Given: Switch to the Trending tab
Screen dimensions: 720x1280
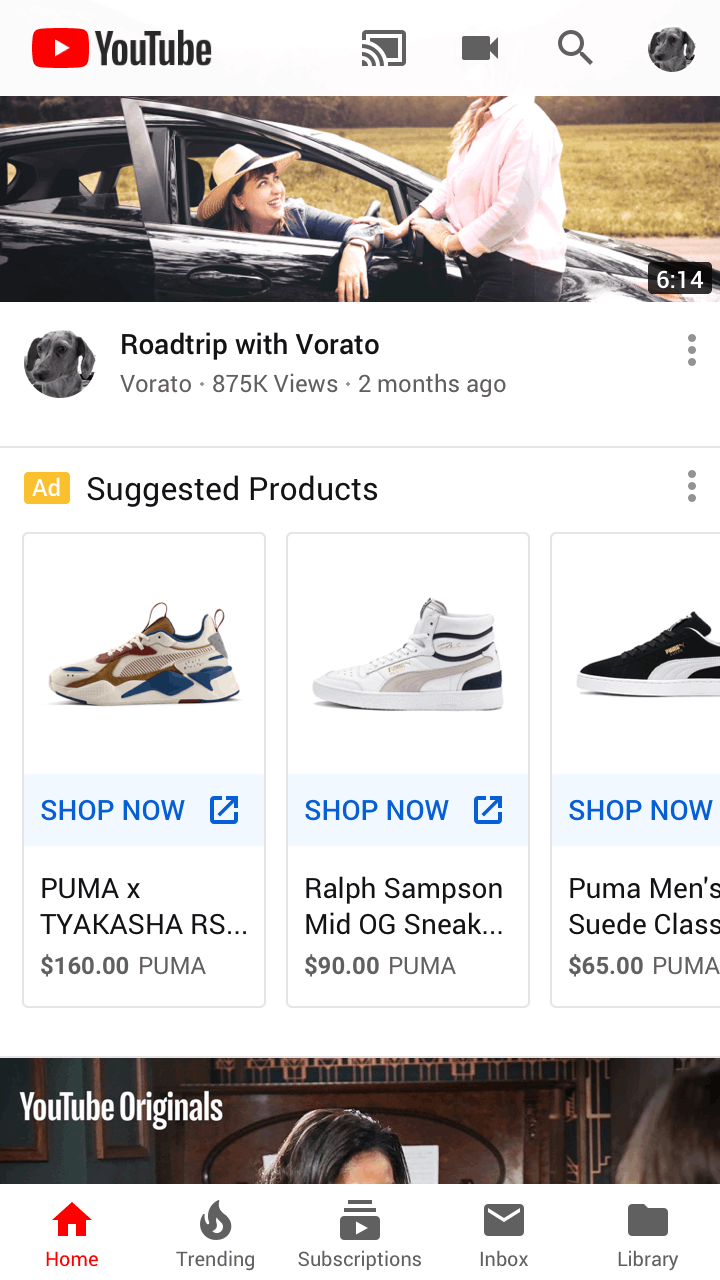Looking at the screenshot, I should pos(216,1234).
